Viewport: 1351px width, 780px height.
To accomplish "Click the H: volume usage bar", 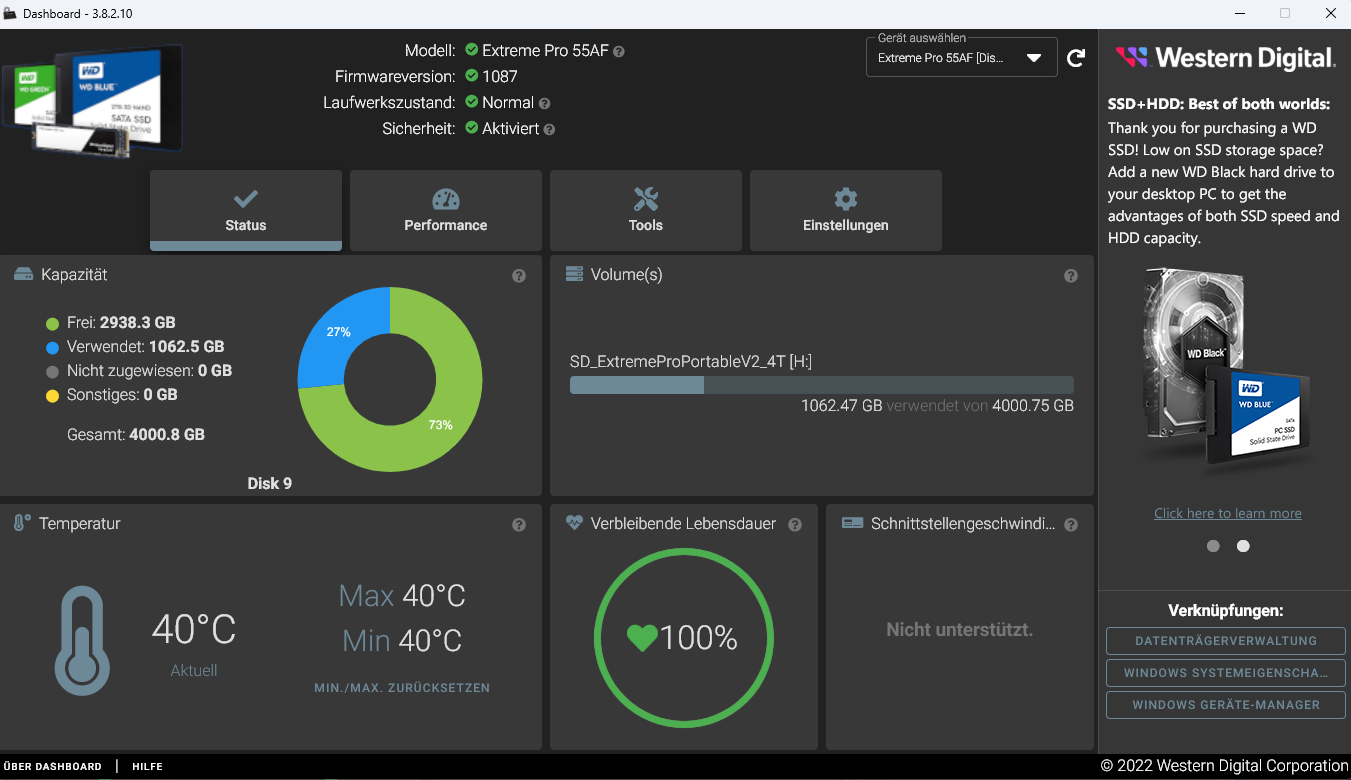I will pyautogui.click(x=822, y=385).
